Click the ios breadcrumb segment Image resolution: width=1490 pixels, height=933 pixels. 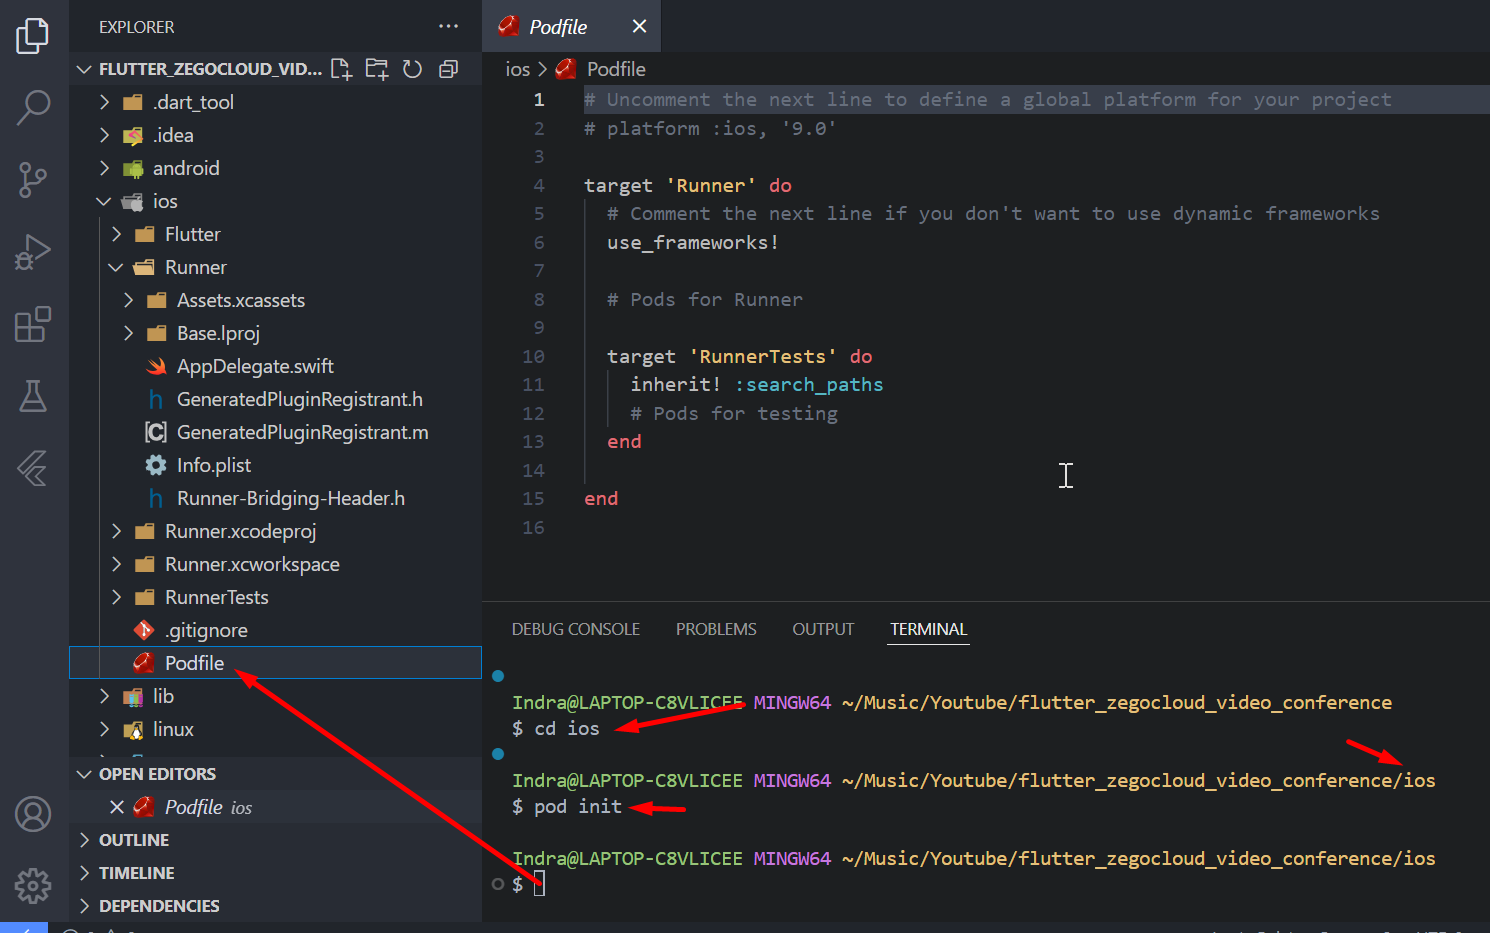tap(517, 69)
